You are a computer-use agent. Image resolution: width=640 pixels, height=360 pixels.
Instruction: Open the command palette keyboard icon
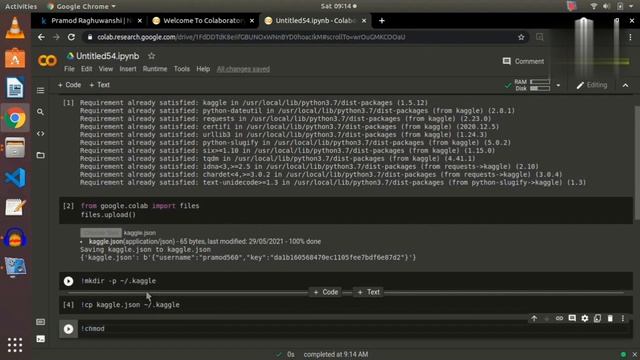click(40, 322)
